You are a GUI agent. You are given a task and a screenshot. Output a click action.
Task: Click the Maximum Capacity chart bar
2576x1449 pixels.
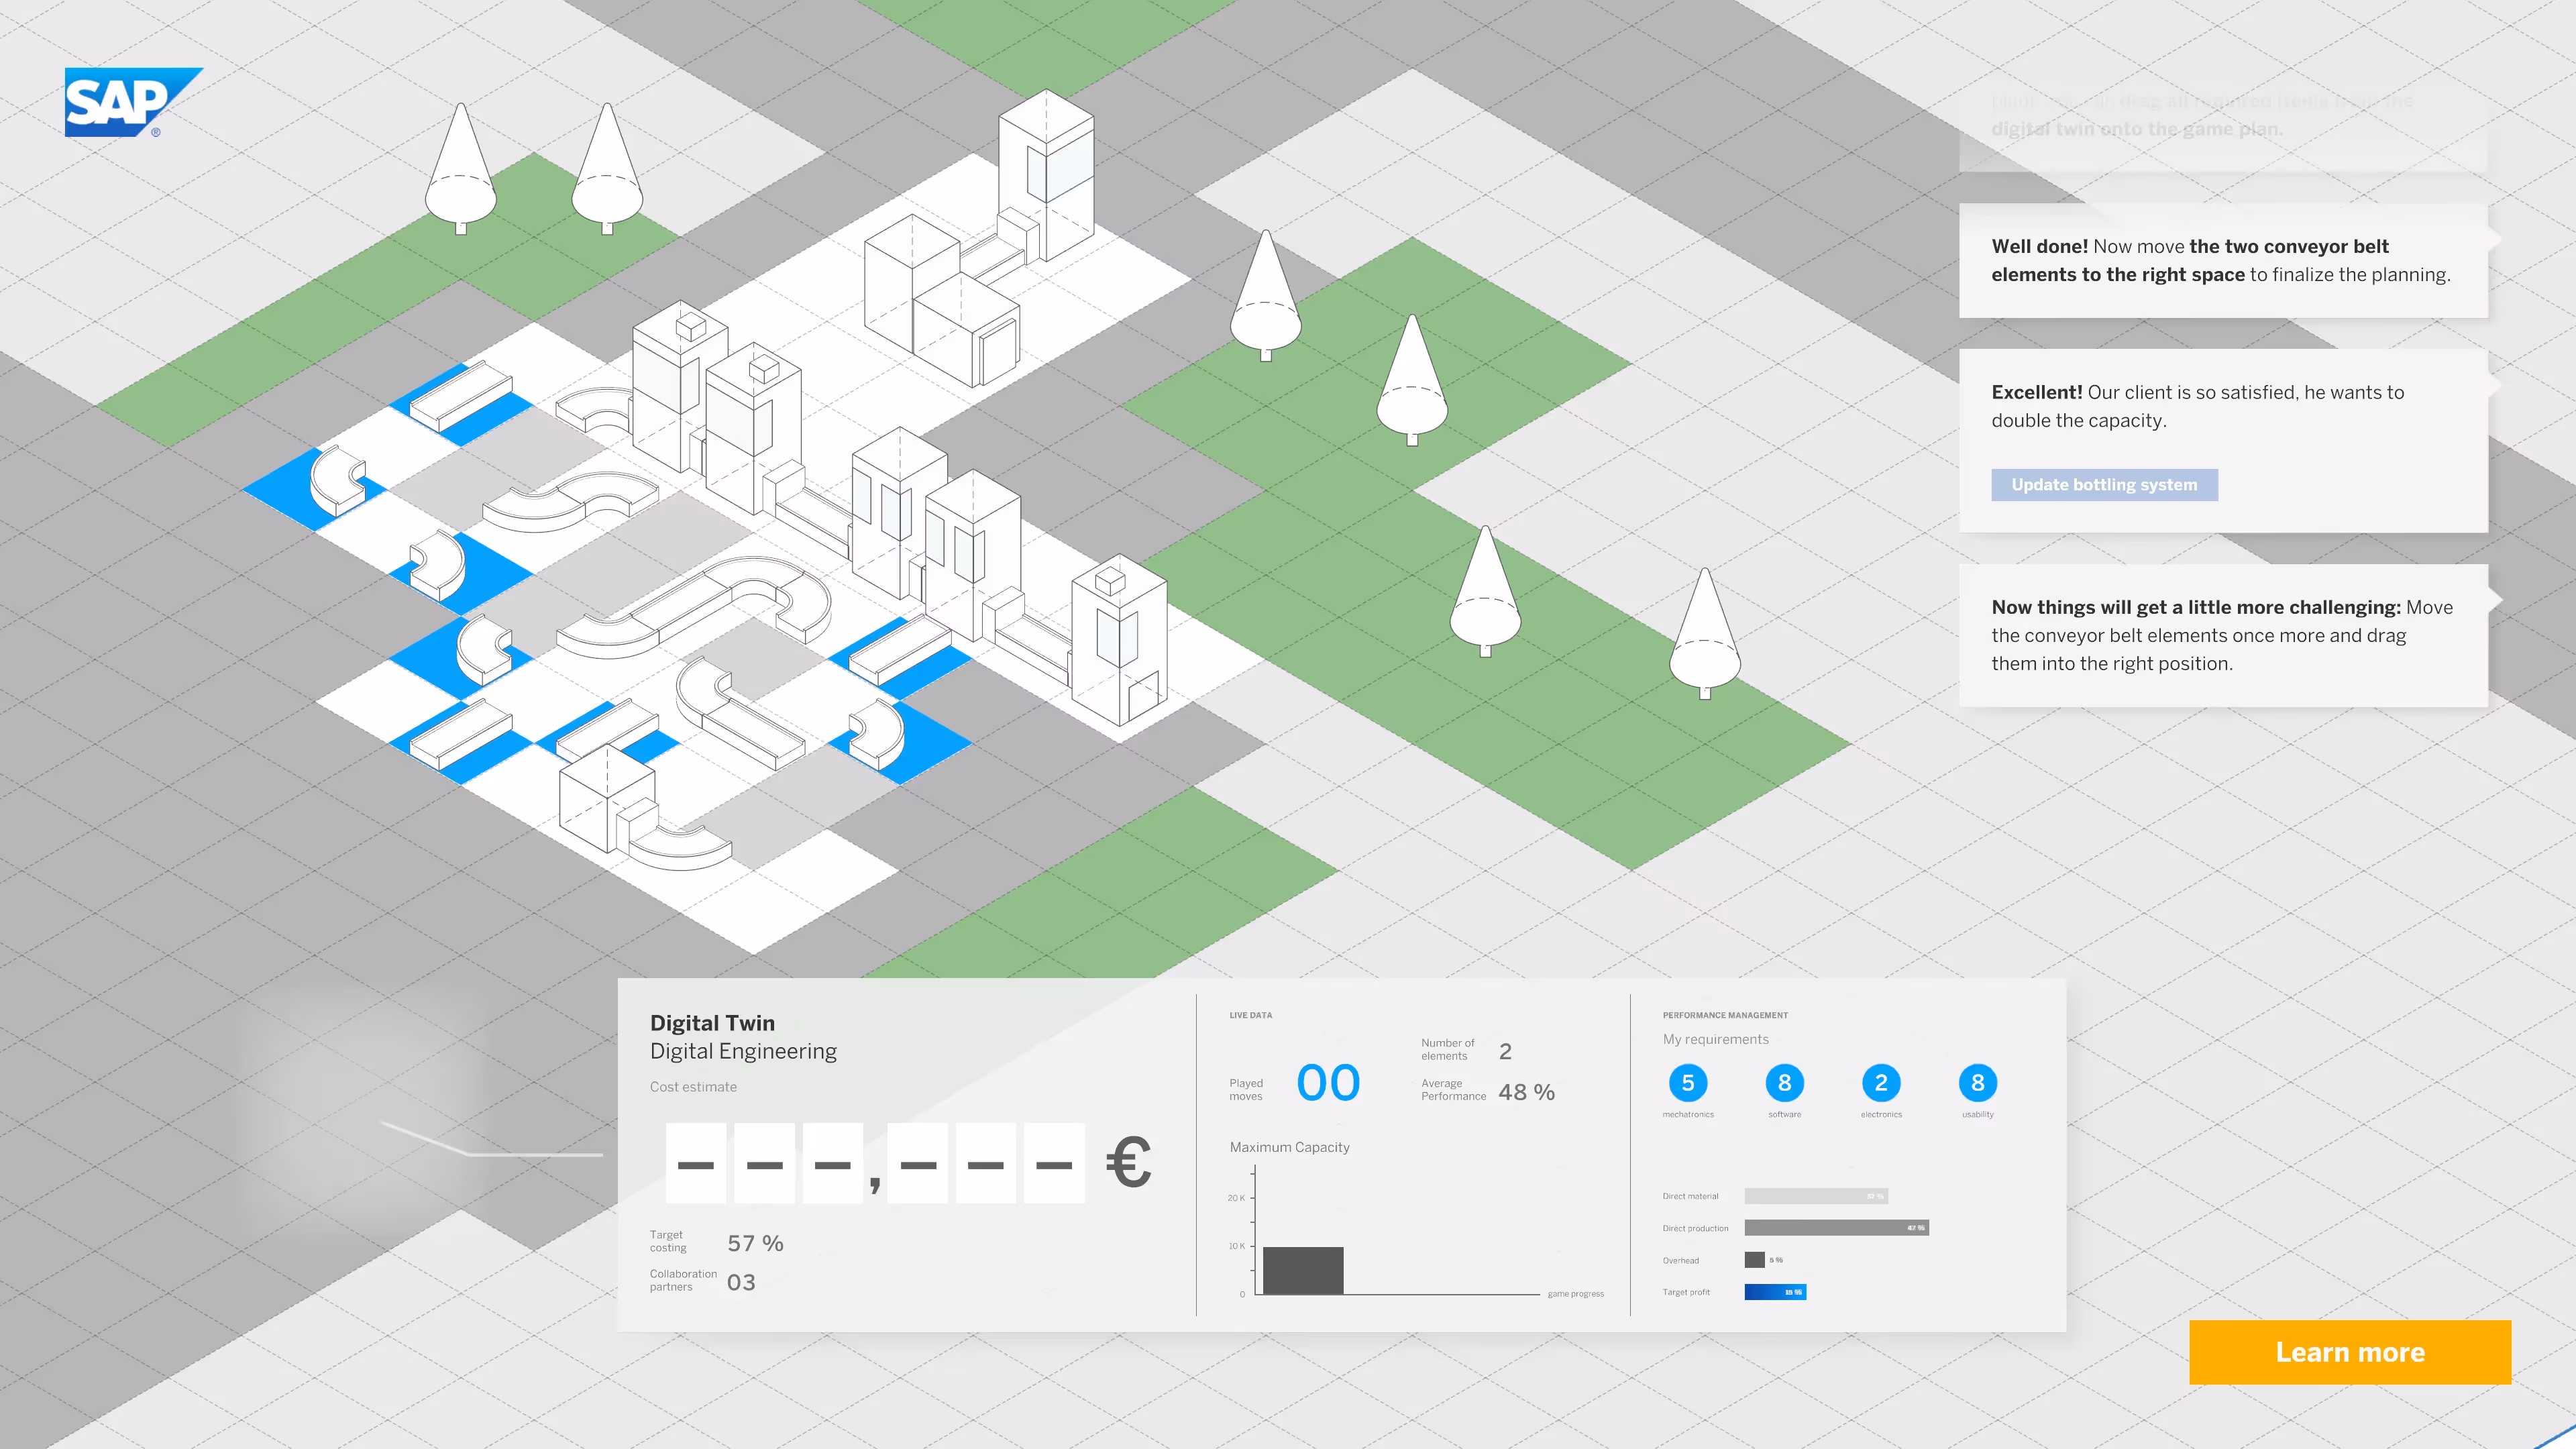click(1303, 1270)
